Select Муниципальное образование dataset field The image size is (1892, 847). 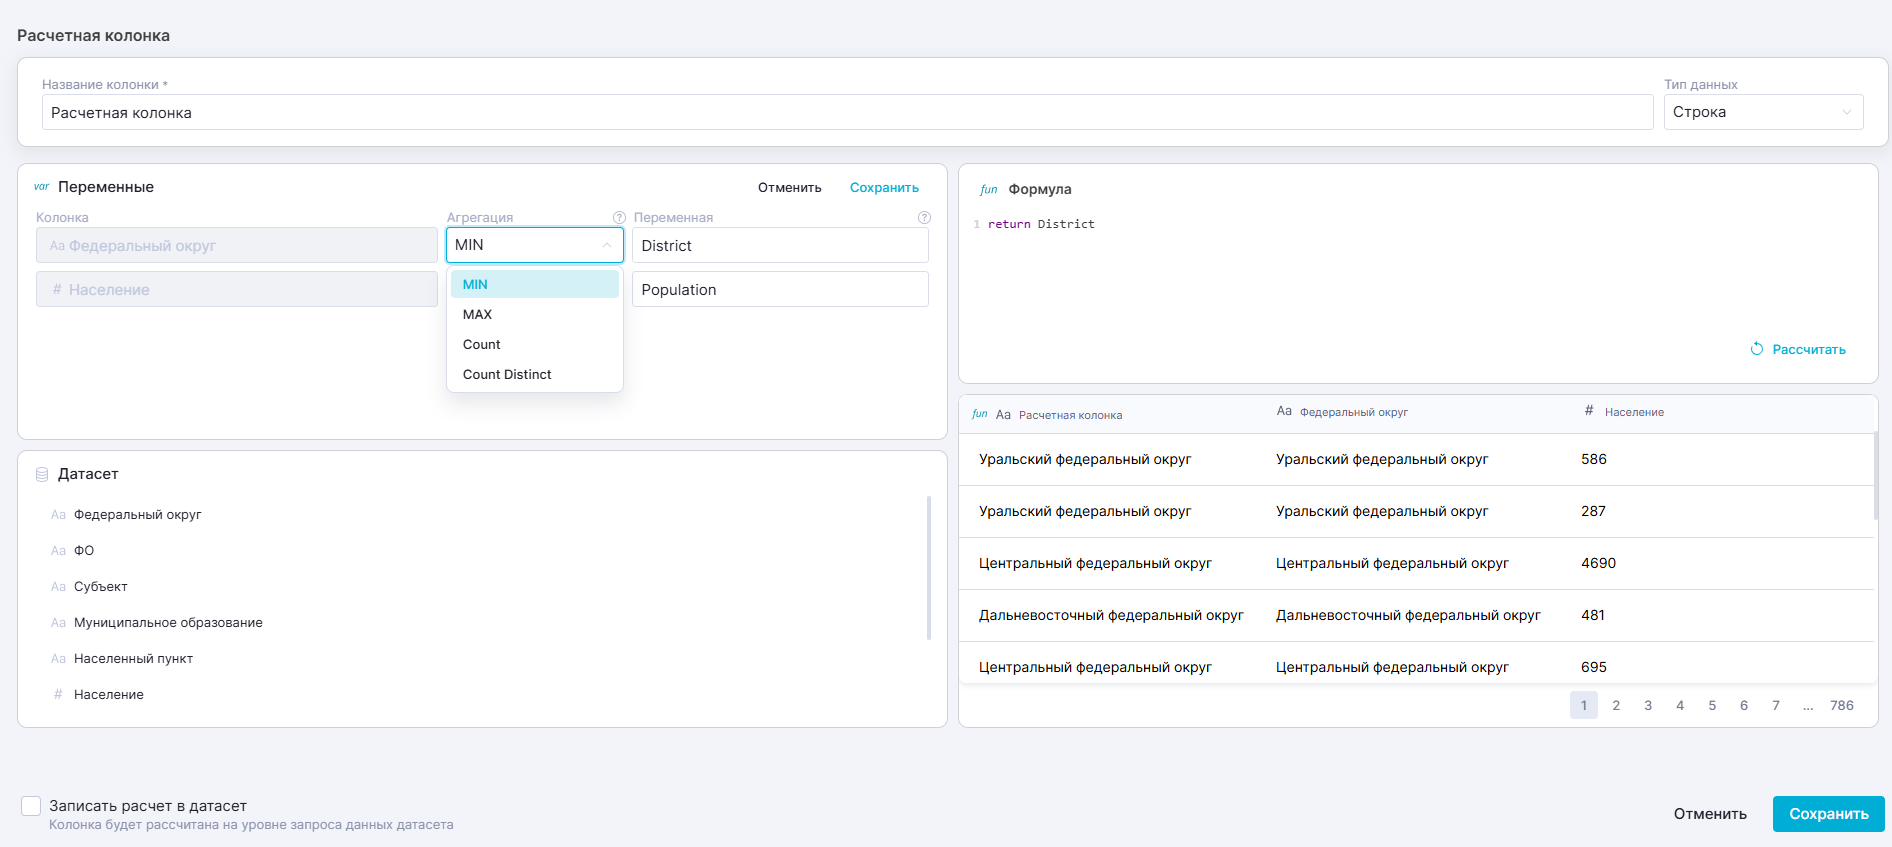click(x=168, y=622)
